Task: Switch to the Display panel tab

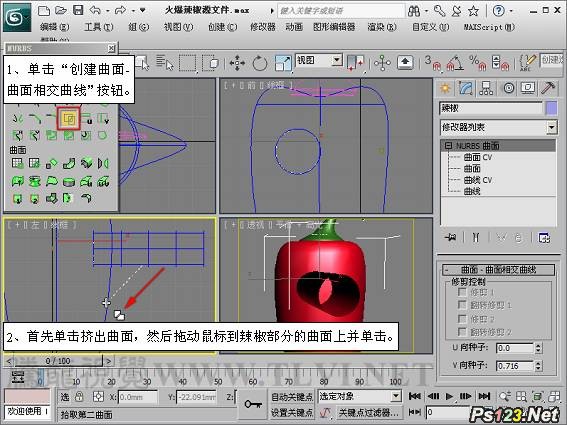Action: pyautogui.click(x=528, y=88)
